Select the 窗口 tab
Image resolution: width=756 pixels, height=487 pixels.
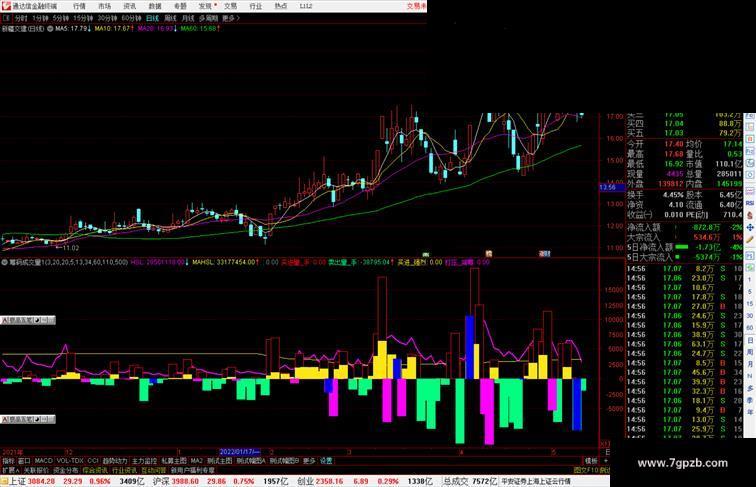tap(24, 461)
